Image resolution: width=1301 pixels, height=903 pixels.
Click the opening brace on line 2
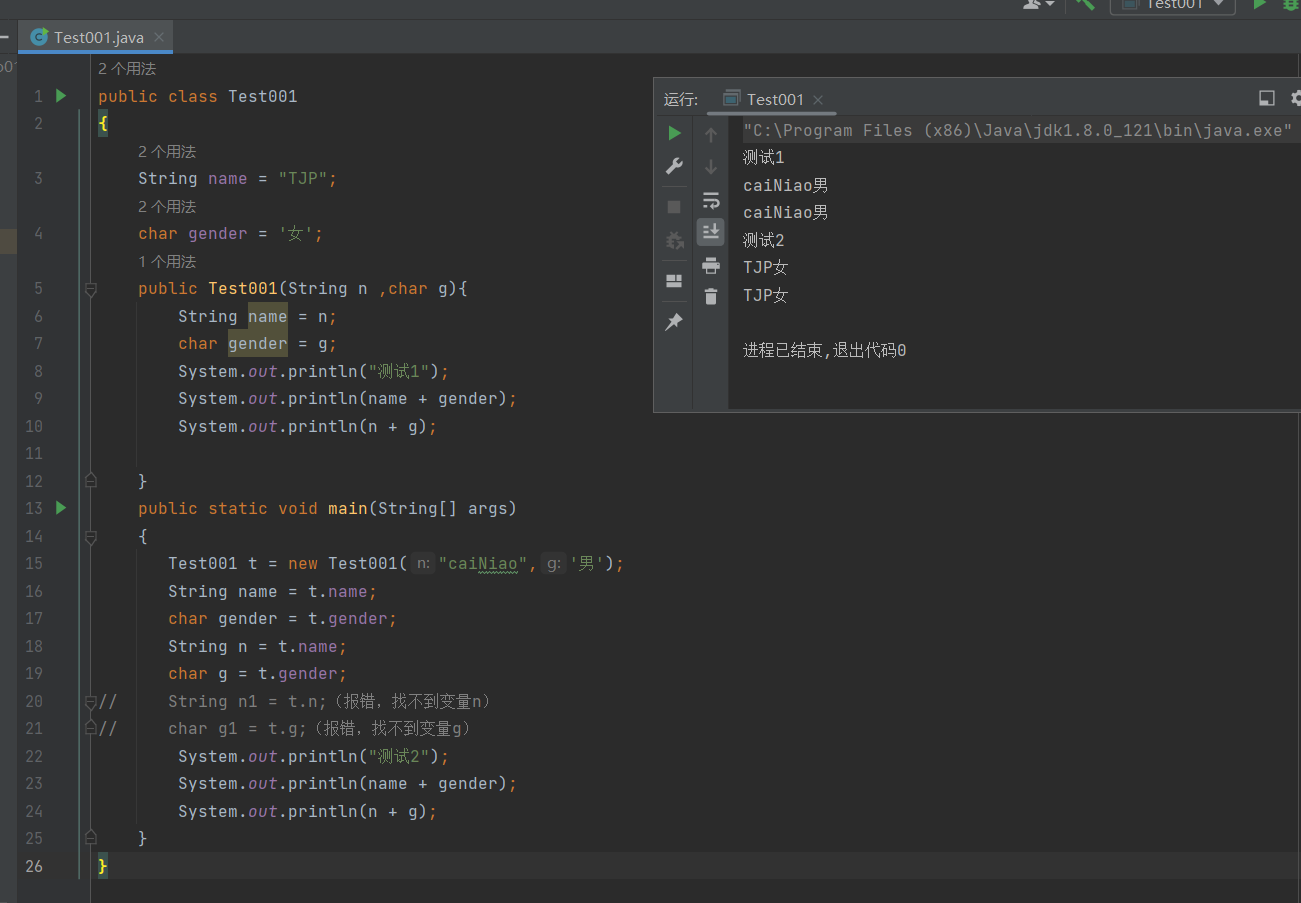coord(103,124)
